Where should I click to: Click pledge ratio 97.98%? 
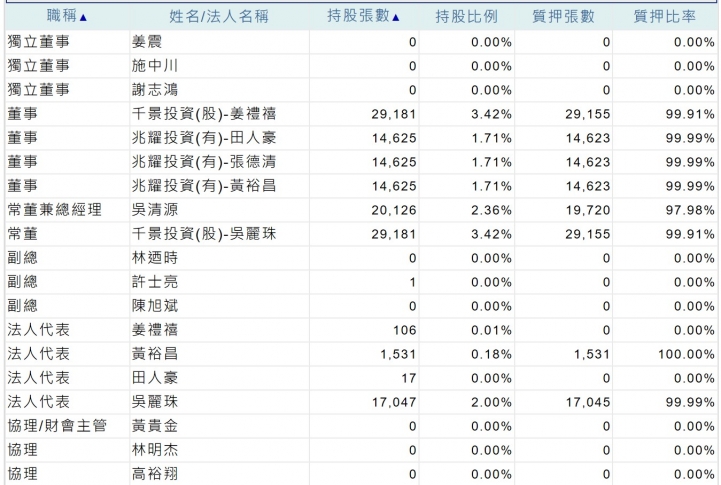point(690,210)
